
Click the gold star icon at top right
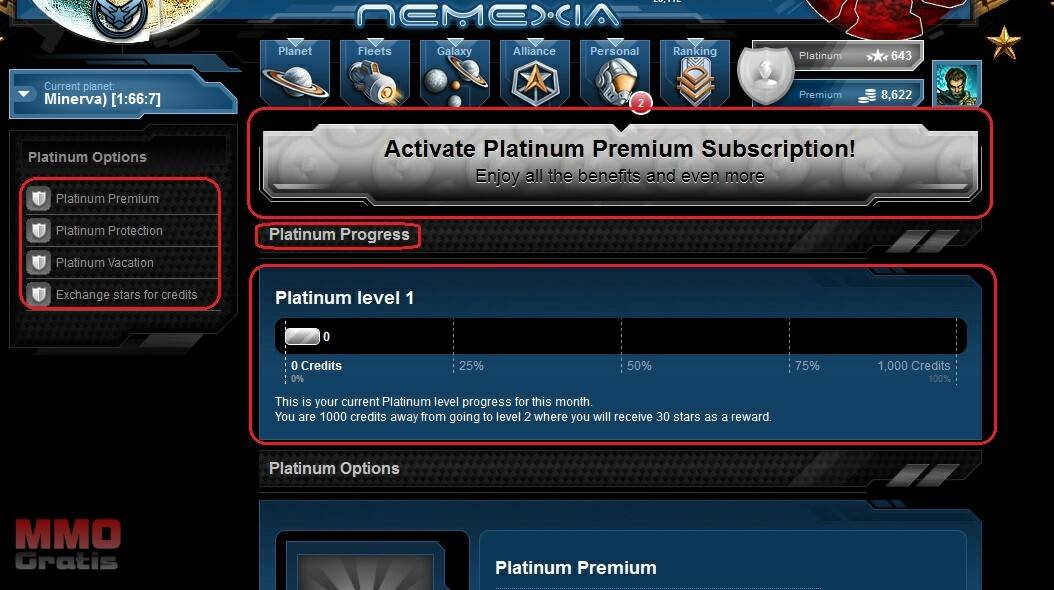1004,42
